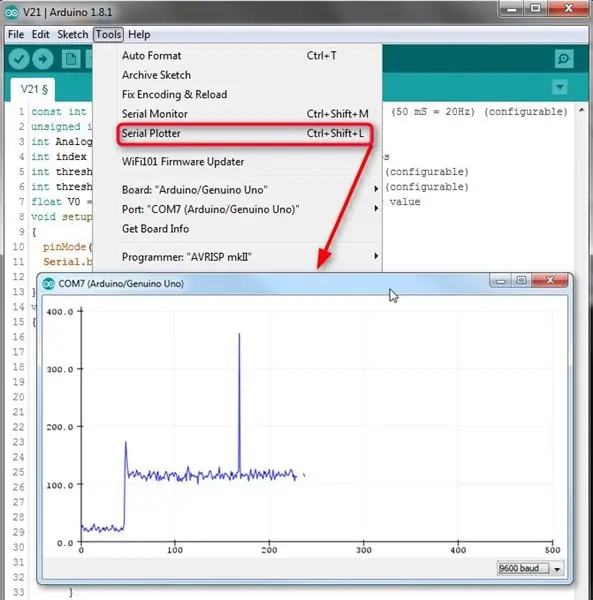The image size is (593, 600).
Task: Open the Help menu
Action: [139, 34]
